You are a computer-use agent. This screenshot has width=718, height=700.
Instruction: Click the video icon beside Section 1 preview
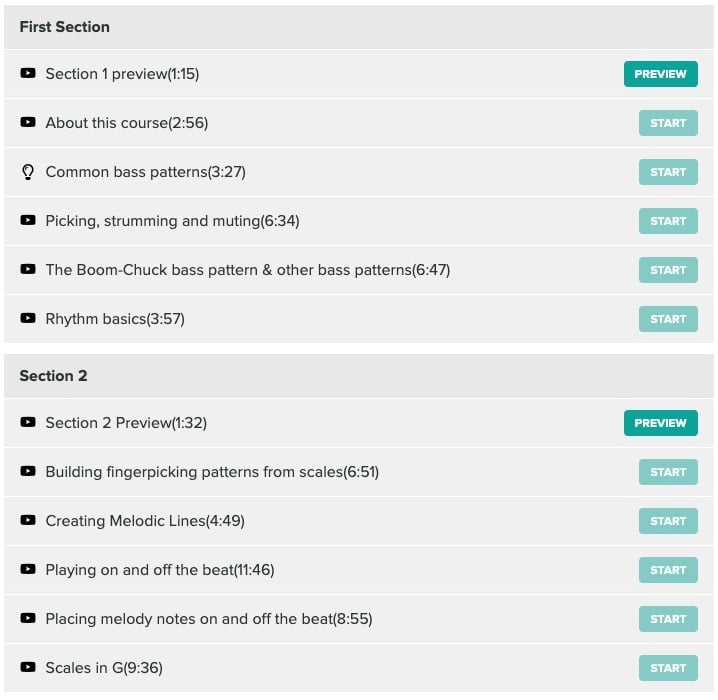(x=28, y=73)
